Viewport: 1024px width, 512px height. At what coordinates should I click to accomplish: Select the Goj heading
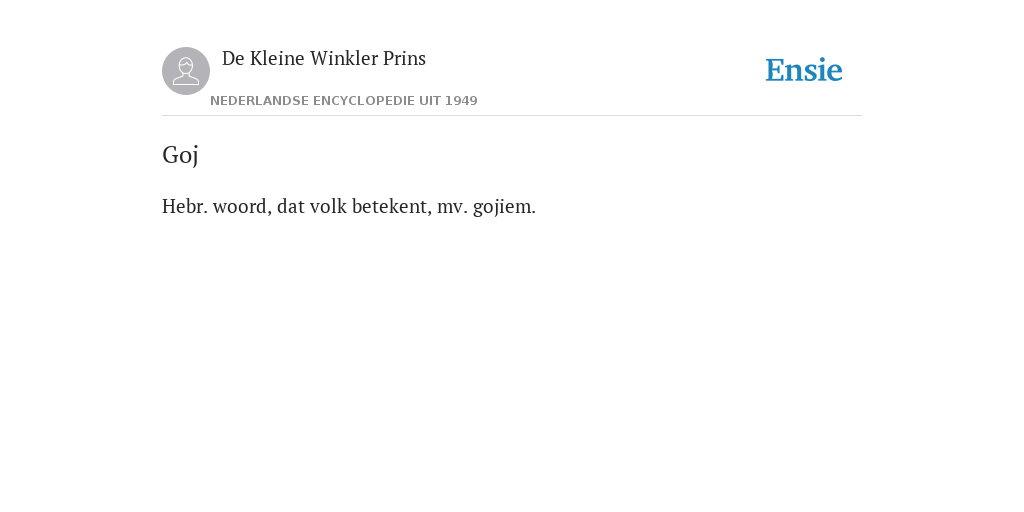(180, 155)
